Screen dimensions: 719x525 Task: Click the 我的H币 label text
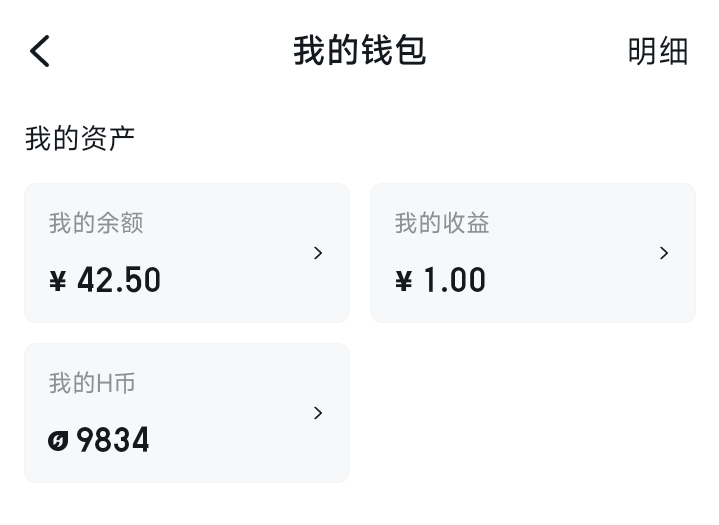coord(92,383)
